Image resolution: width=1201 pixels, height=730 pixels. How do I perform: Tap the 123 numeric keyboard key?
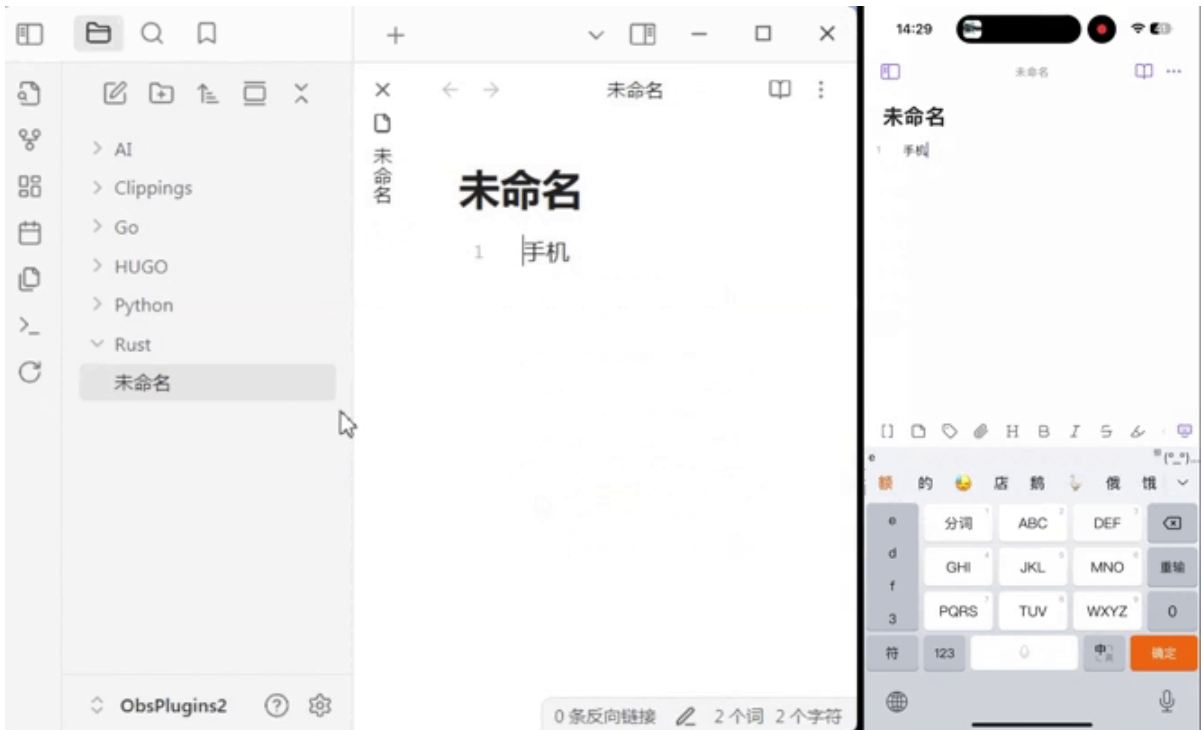(944, 653)
